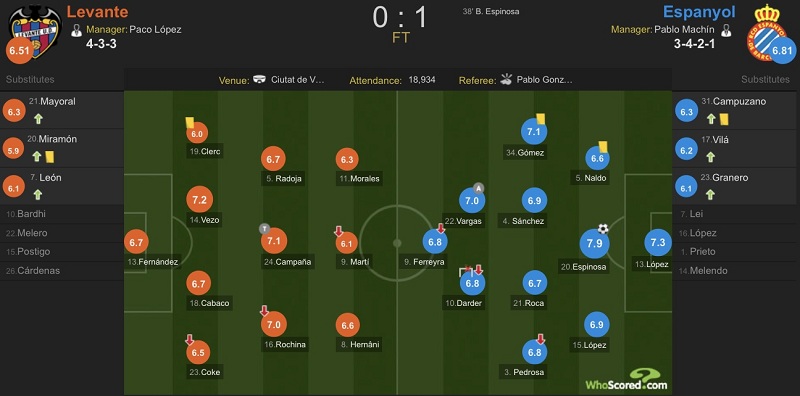Click the referee whistle icon
Viewport: 800px width, 396px height.
[x=506, y=80]
